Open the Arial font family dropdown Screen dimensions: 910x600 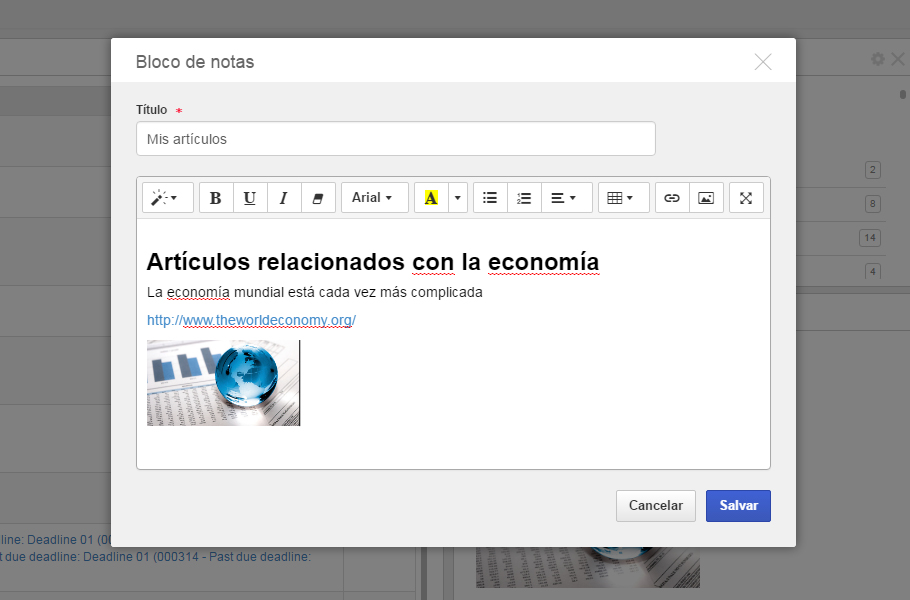(374, 198)
